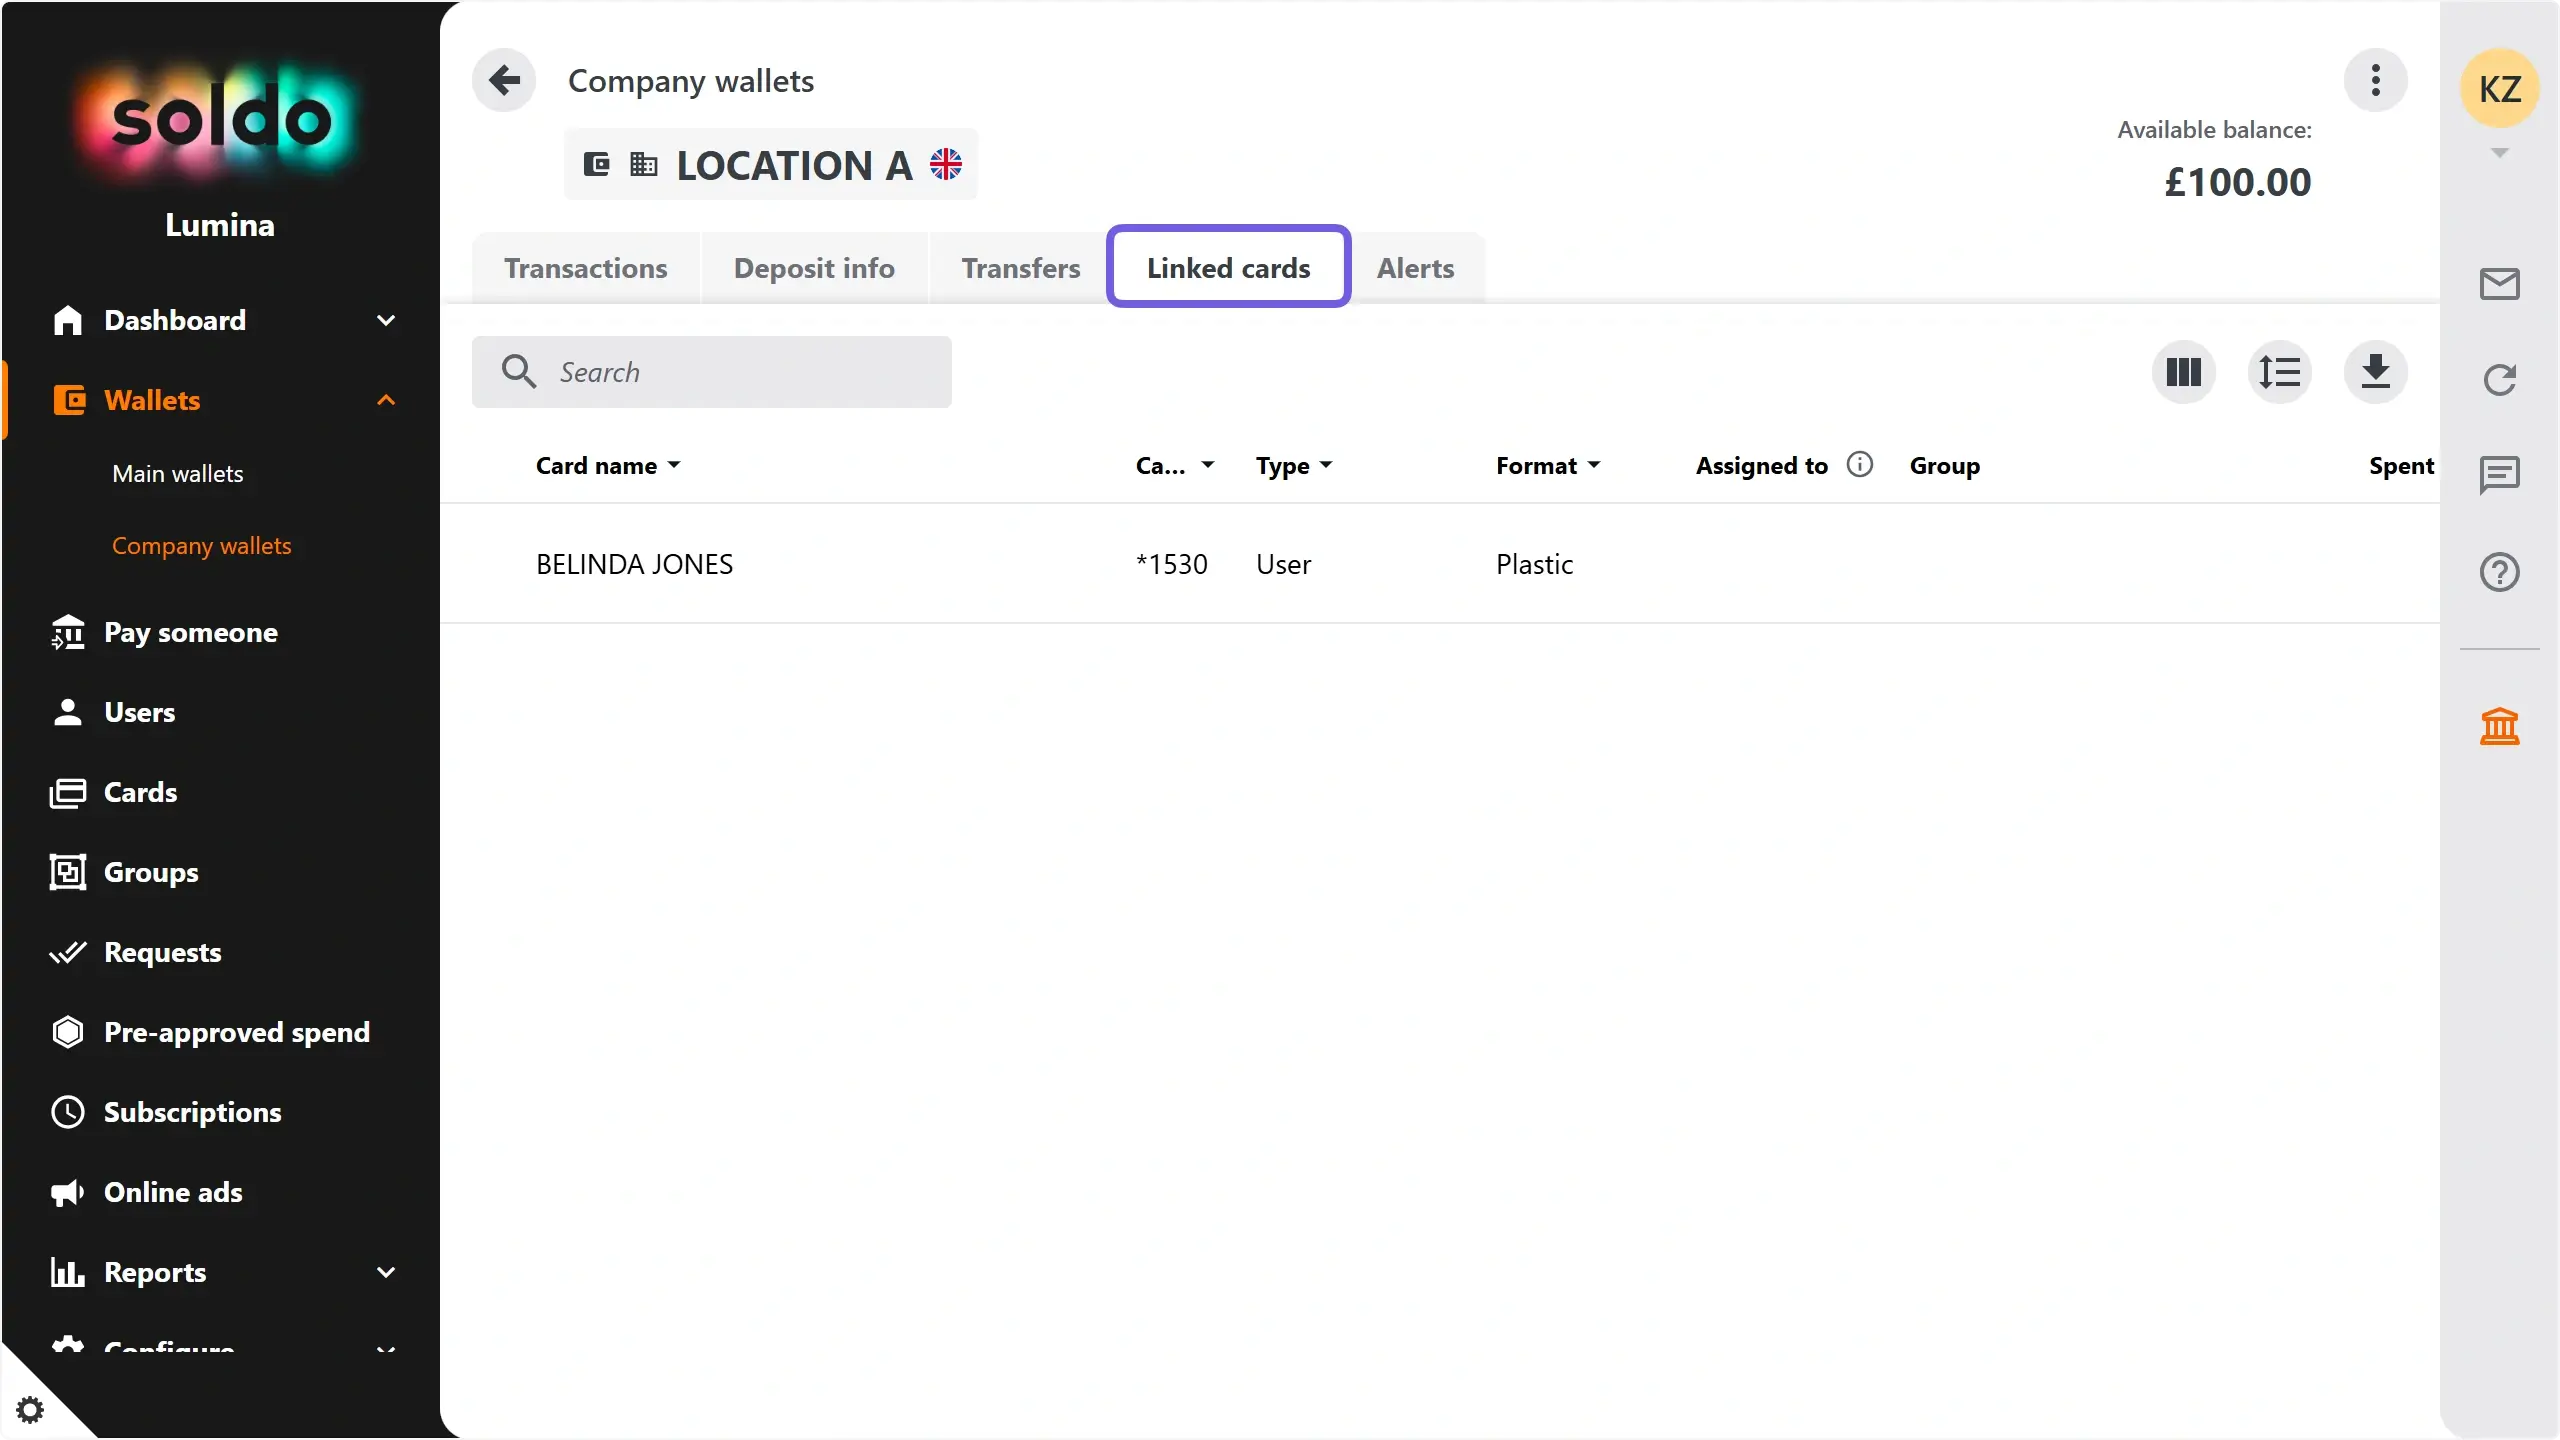
Task: Open Subscriptions in the sidebar
Action: point(192,1112)
